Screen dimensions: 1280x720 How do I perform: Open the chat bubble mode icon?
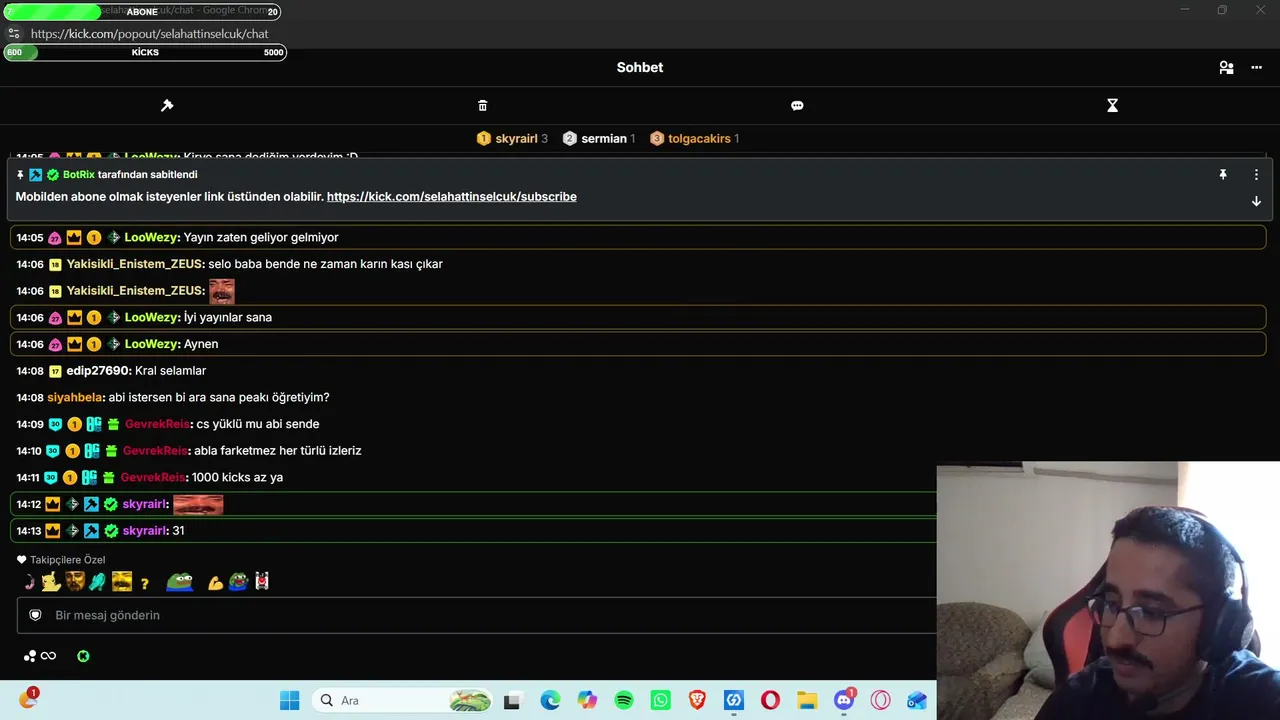tap(797, 105)
